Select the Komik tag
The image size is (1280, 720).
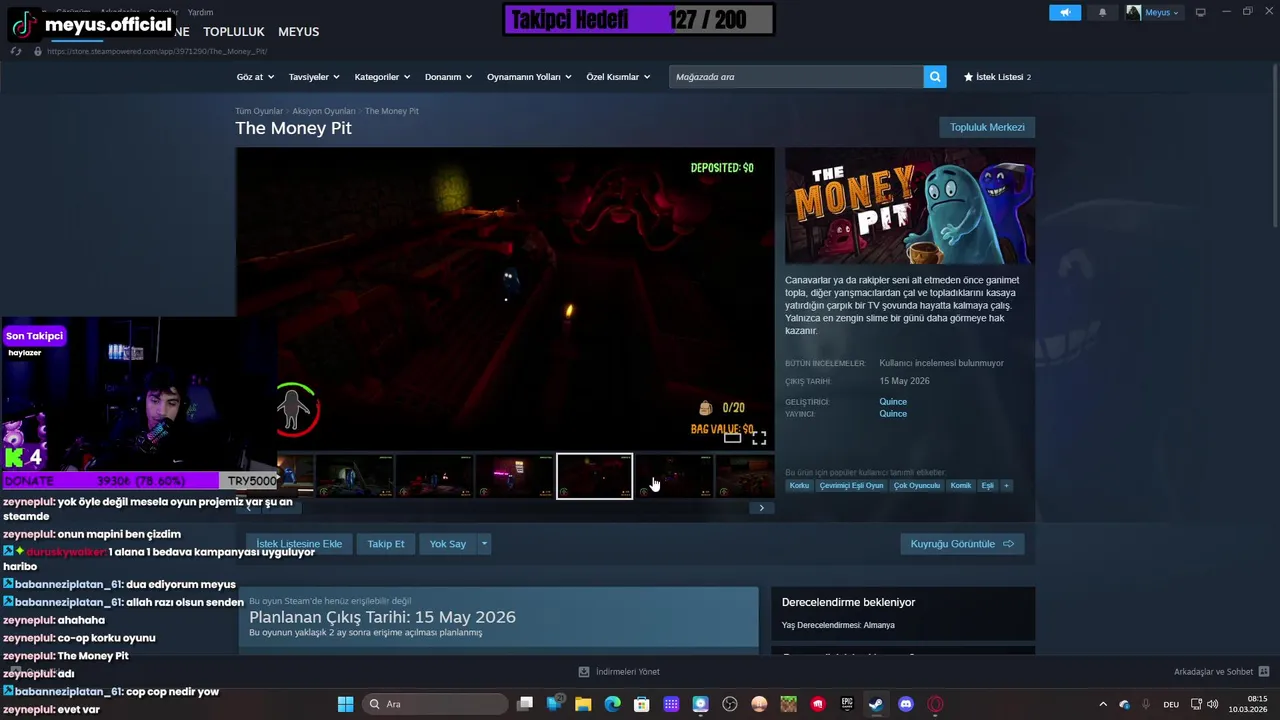[x=961, y=486]
